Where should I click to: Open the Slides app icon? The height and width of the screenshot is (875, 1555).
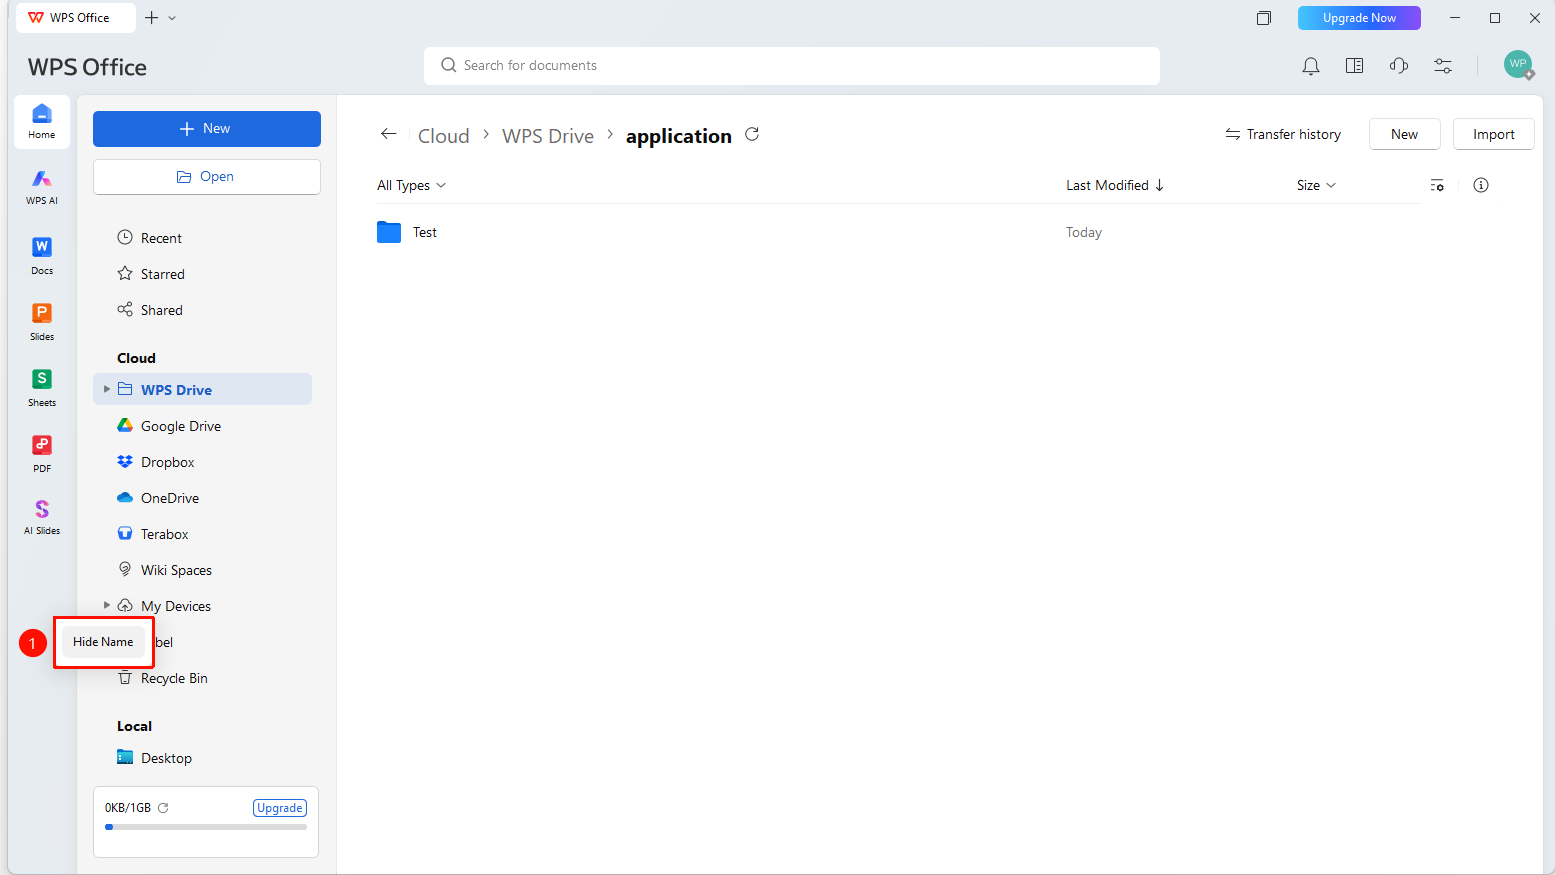click(42, 322)
